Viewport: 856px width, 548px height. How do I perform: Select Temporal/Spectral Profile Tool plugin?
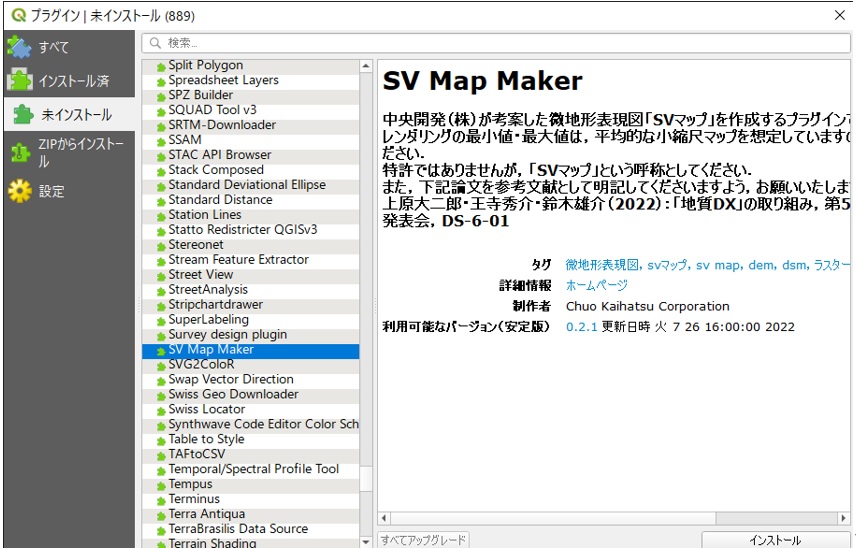point(251,469)
